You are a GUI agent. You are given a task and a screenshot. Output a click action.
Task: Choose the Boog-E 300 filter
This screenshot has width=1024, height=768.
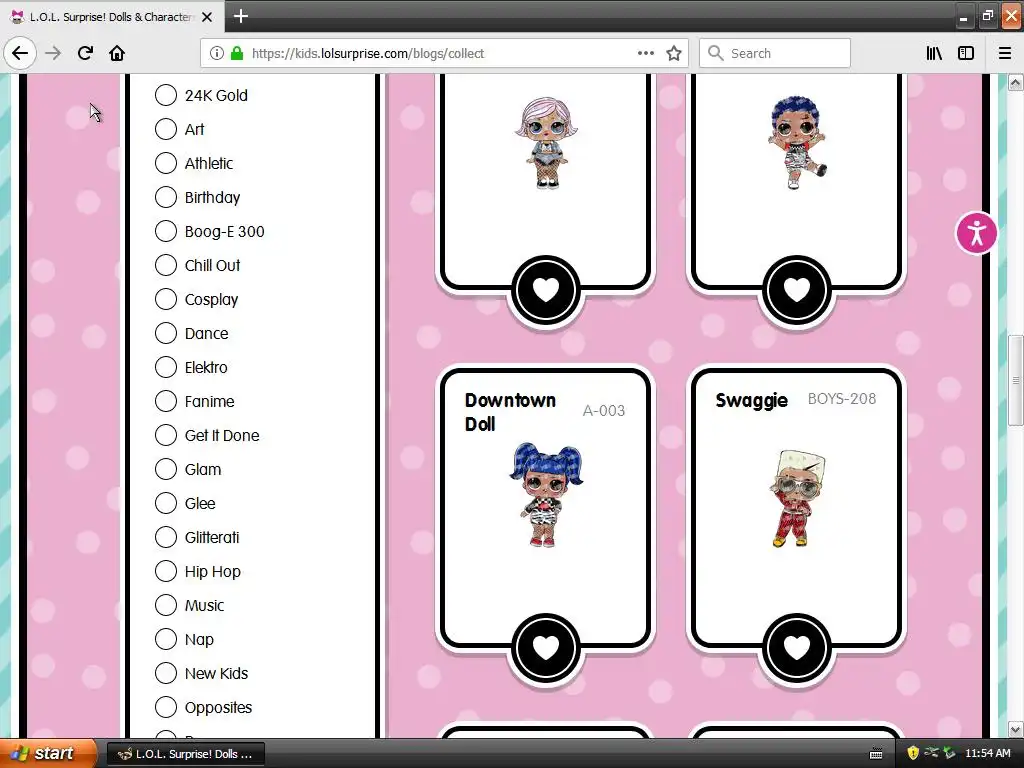(x=210, y=231)
